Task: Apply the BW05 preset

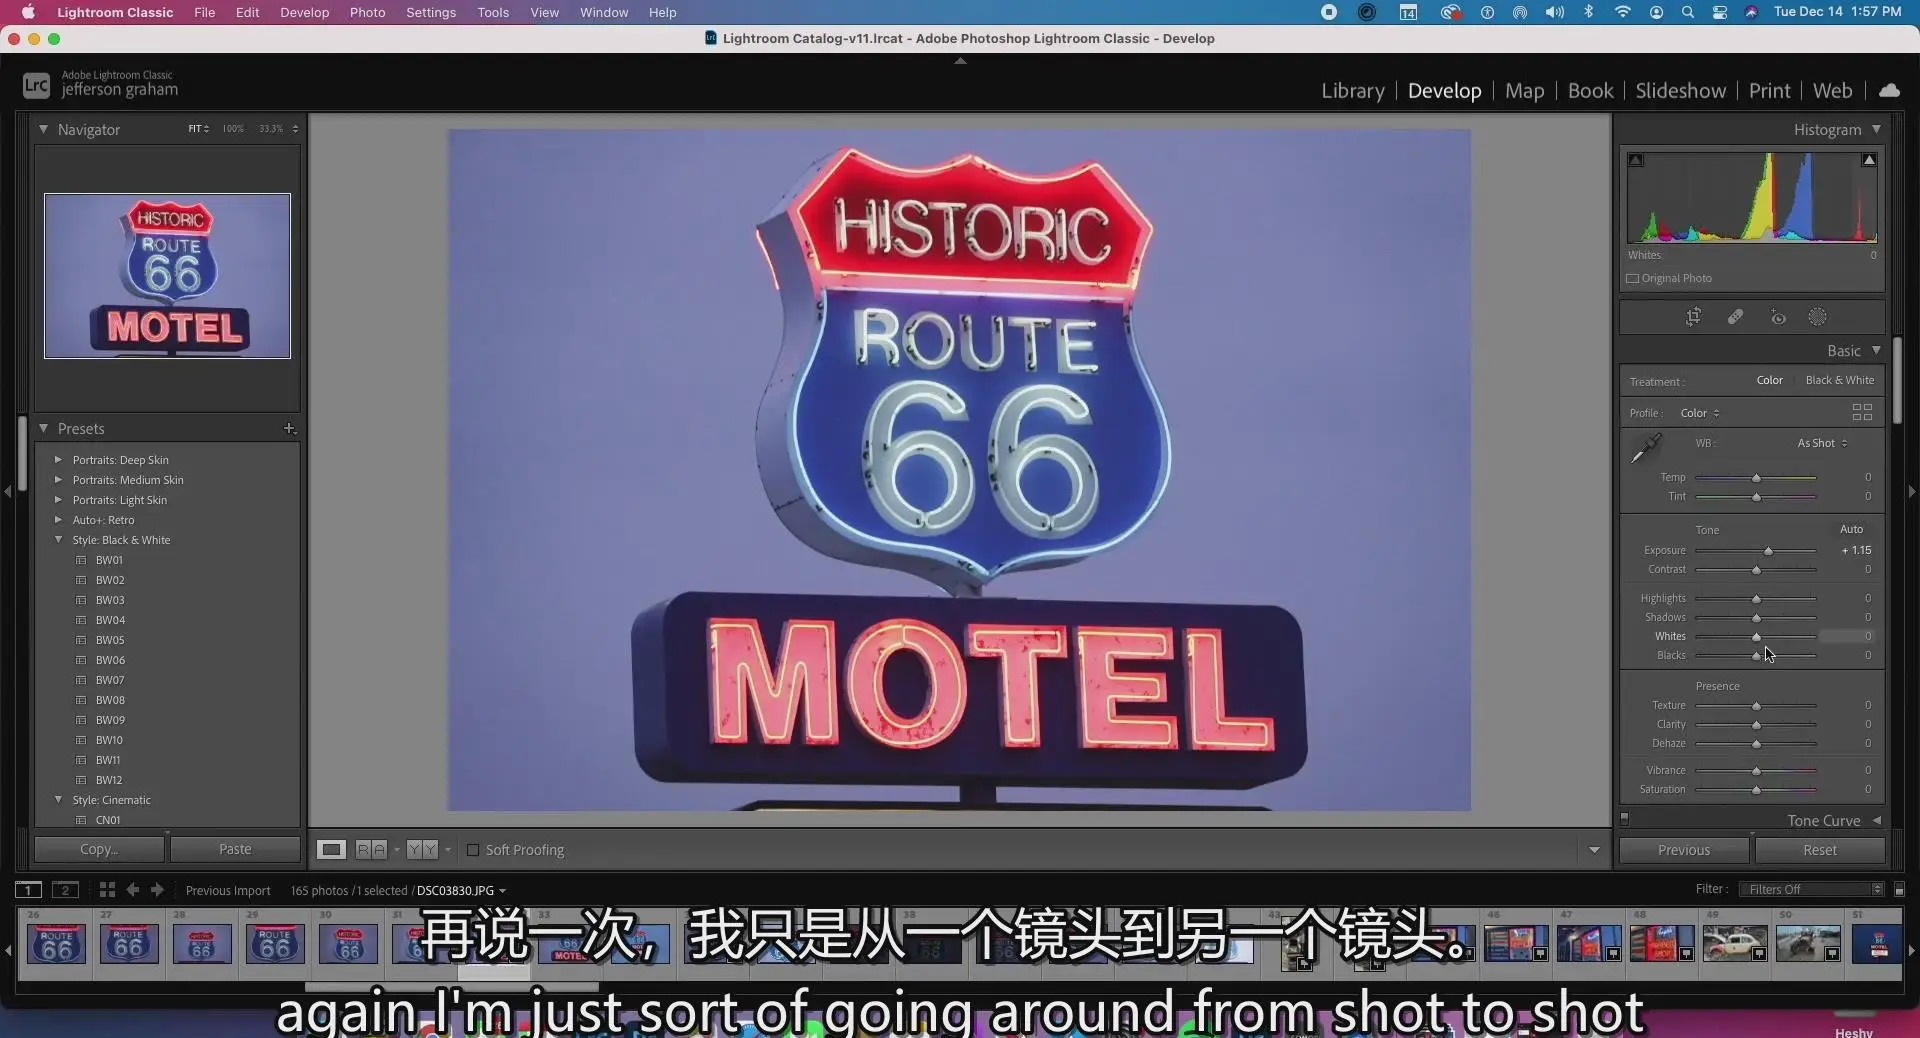Action: click(110, 640)
